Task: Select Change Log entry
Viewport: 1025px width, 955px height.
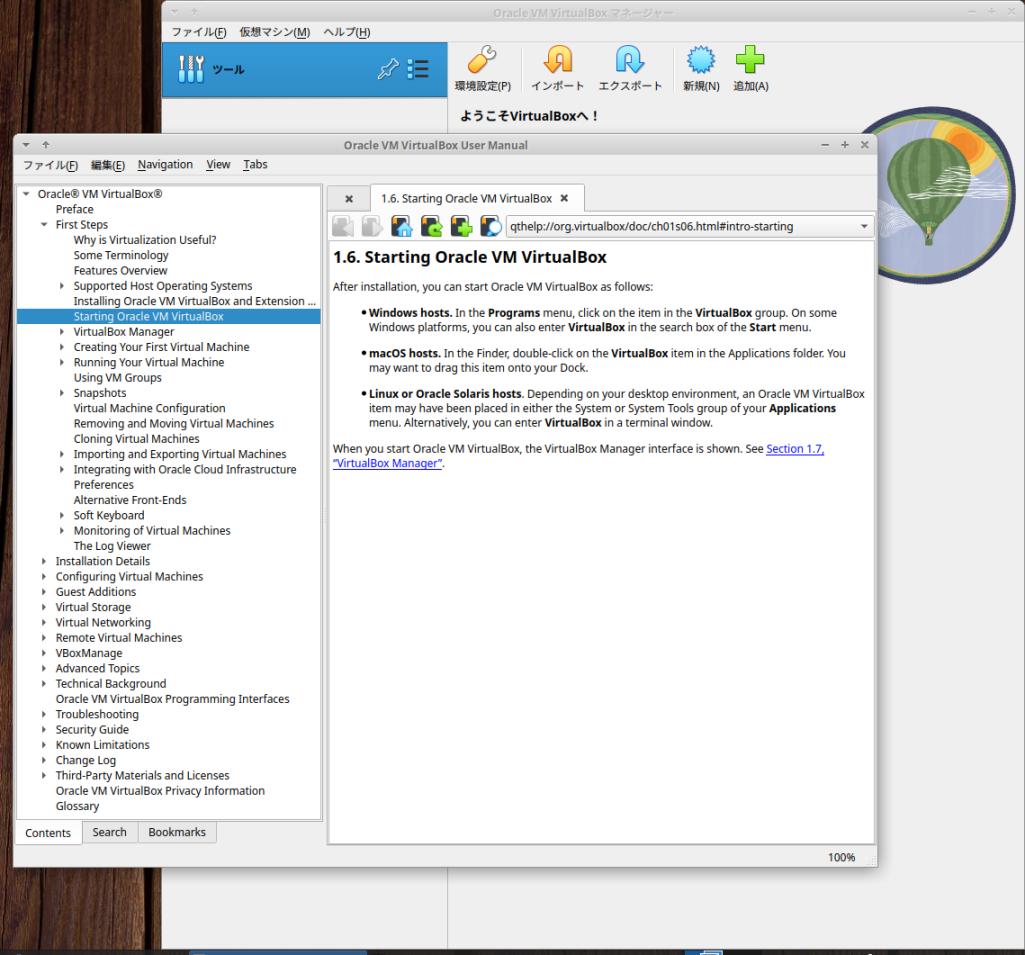Action: pos(86,760)
